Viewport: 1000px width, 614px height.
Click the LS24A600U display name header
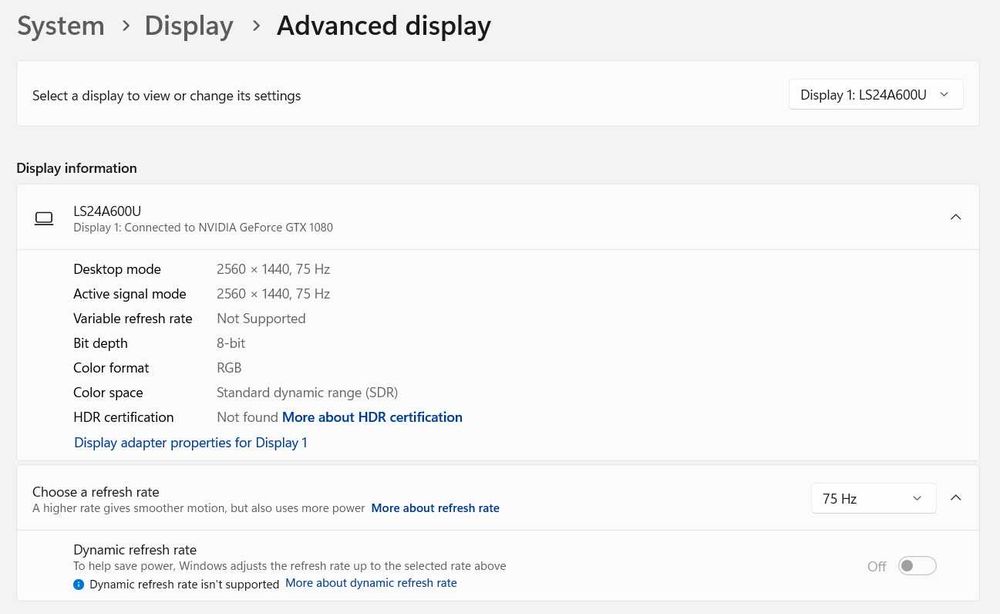(107, 211)
